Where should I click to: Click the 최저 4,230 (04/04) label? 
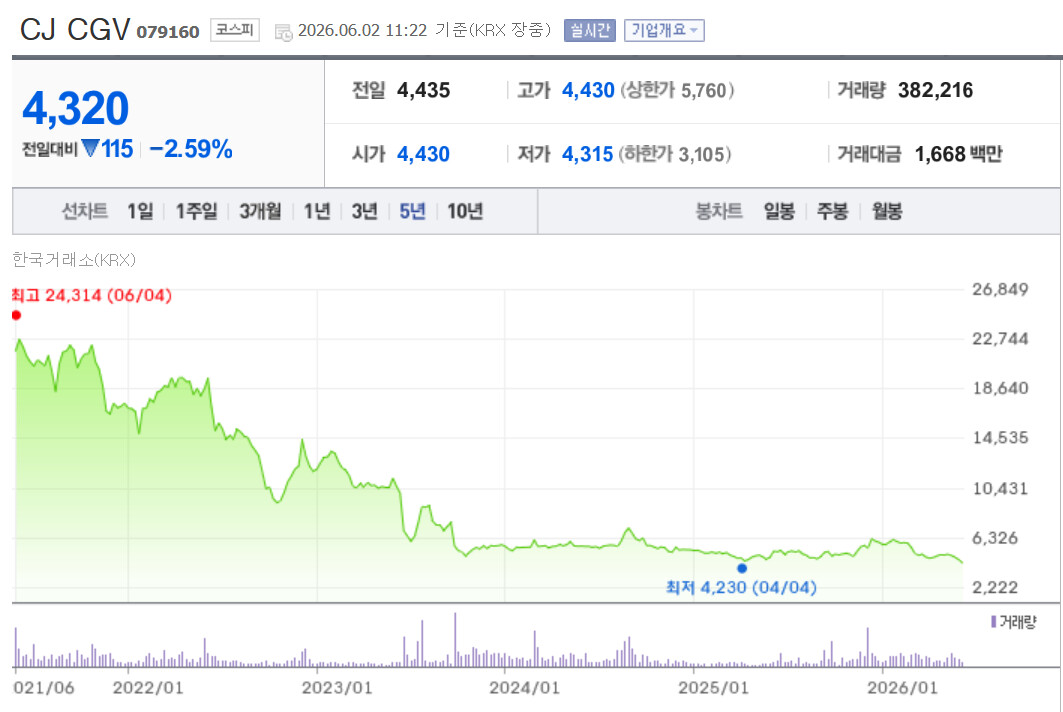click(x=741, y=587)
